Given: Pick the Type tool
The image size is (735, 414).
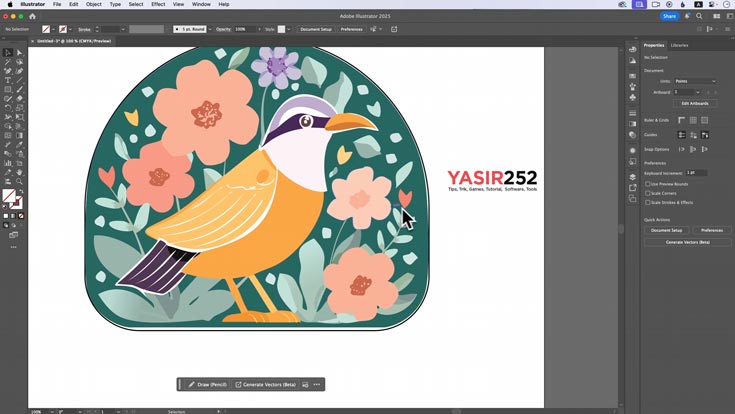Looking at the screenshot, I should [x=8, y=80].
